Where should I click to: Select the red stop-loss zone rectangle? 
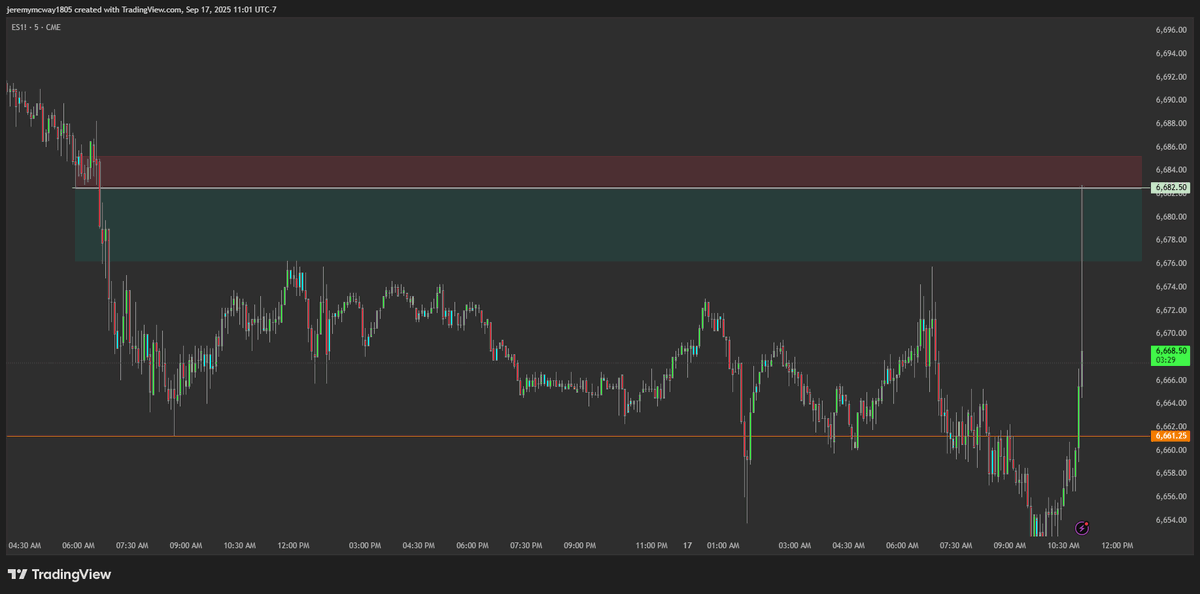[x=608, y=171]
